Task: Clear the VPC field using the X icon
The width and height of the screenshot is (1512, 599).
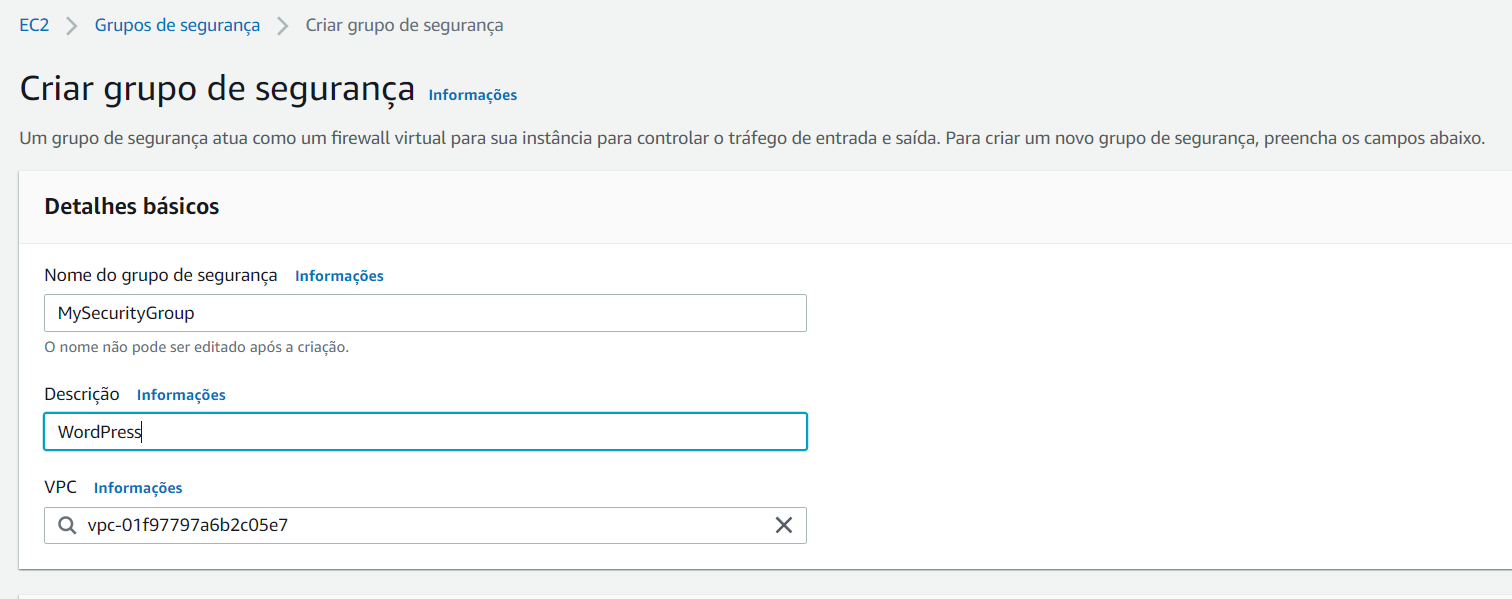Action: click(784, 525)
